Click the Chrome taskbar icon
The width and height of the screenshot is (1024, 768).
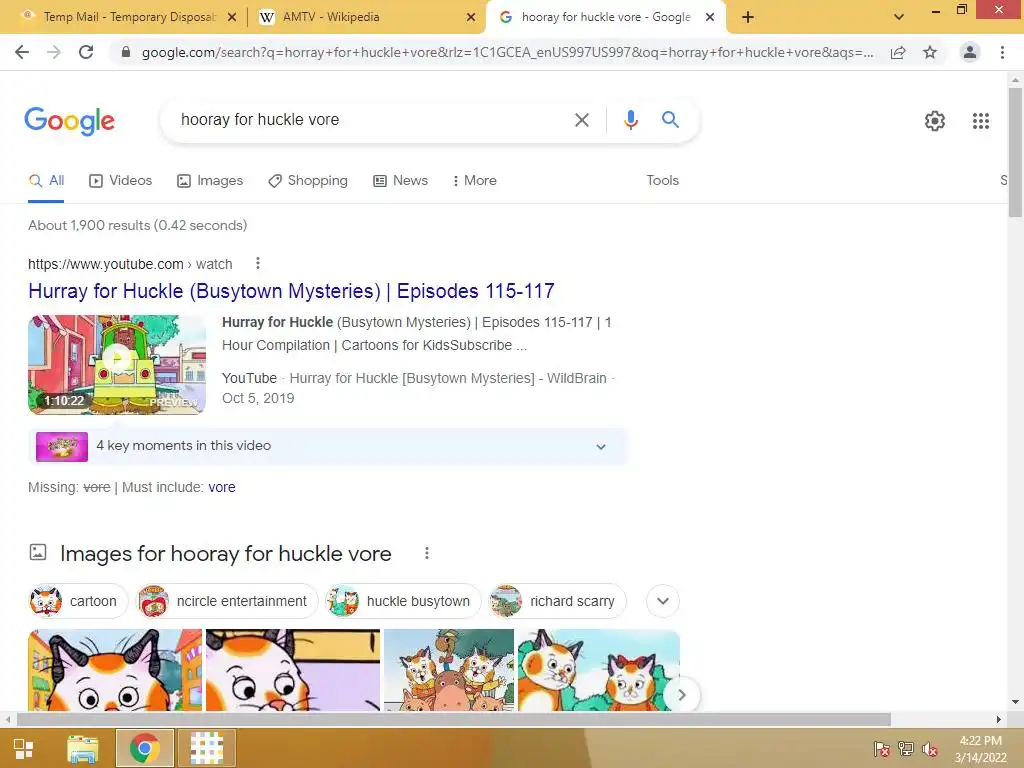[x=144, y=748]
